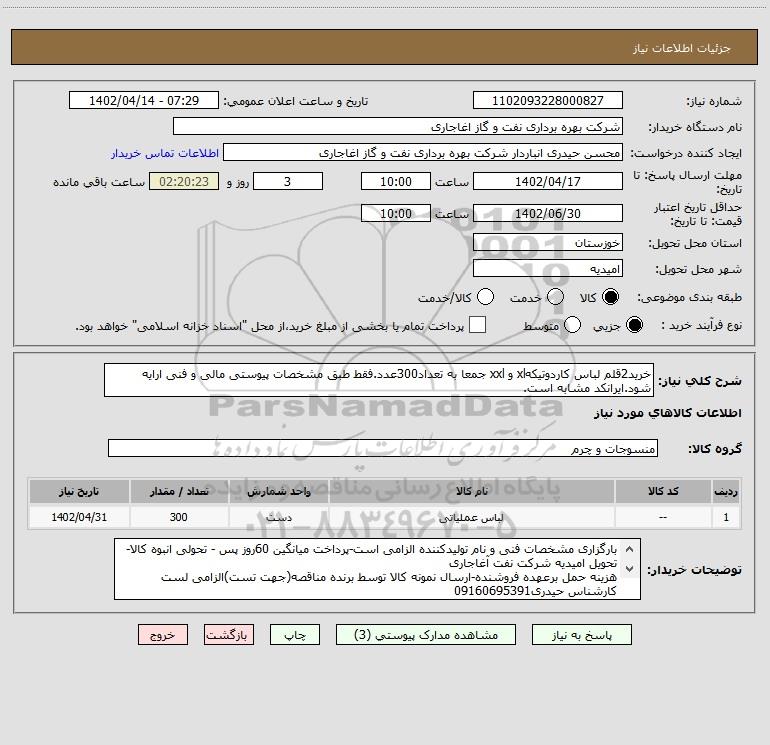
Task: Click the جزئیات اطلاعات نیاز header title
Action: (682, 48)
